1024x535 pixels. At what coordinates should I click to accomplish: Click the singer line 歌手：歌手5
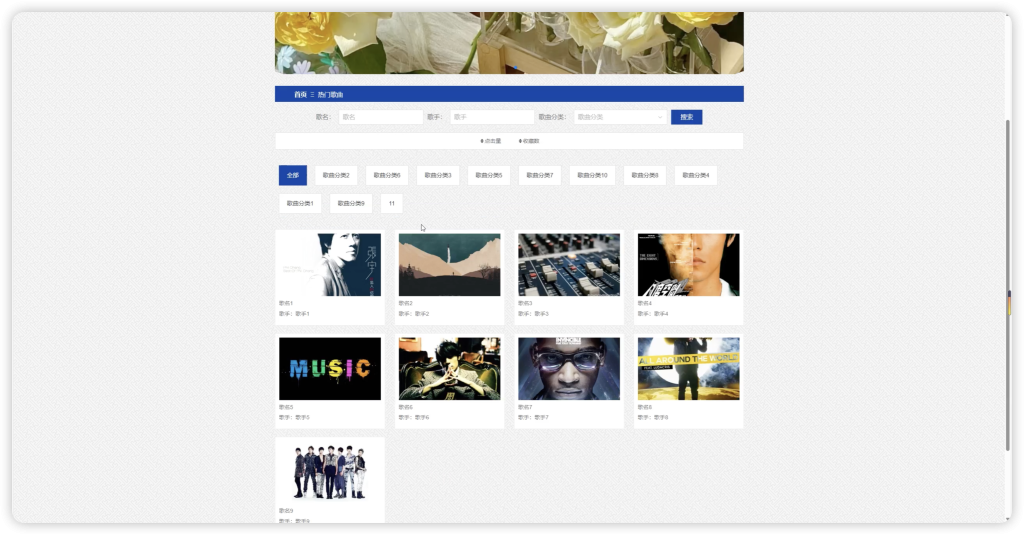[295, 417]
